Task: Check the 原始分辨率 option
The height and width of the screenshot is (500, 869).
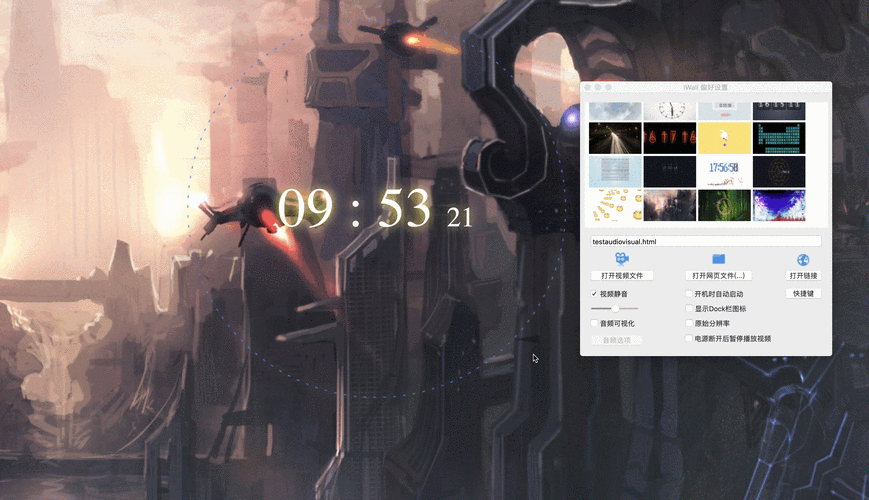Action: pos(688,324)
